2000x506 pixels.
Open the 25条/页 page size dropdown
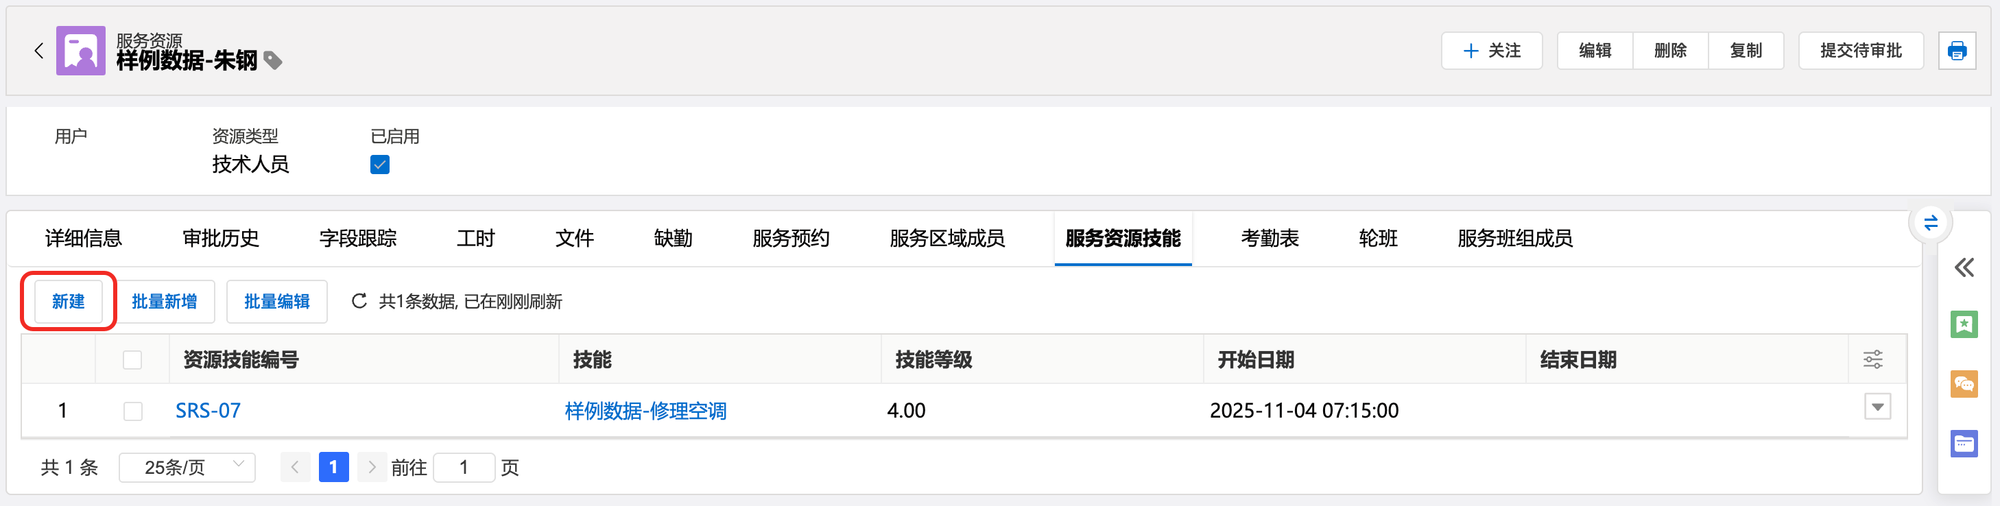click(188, 467)
